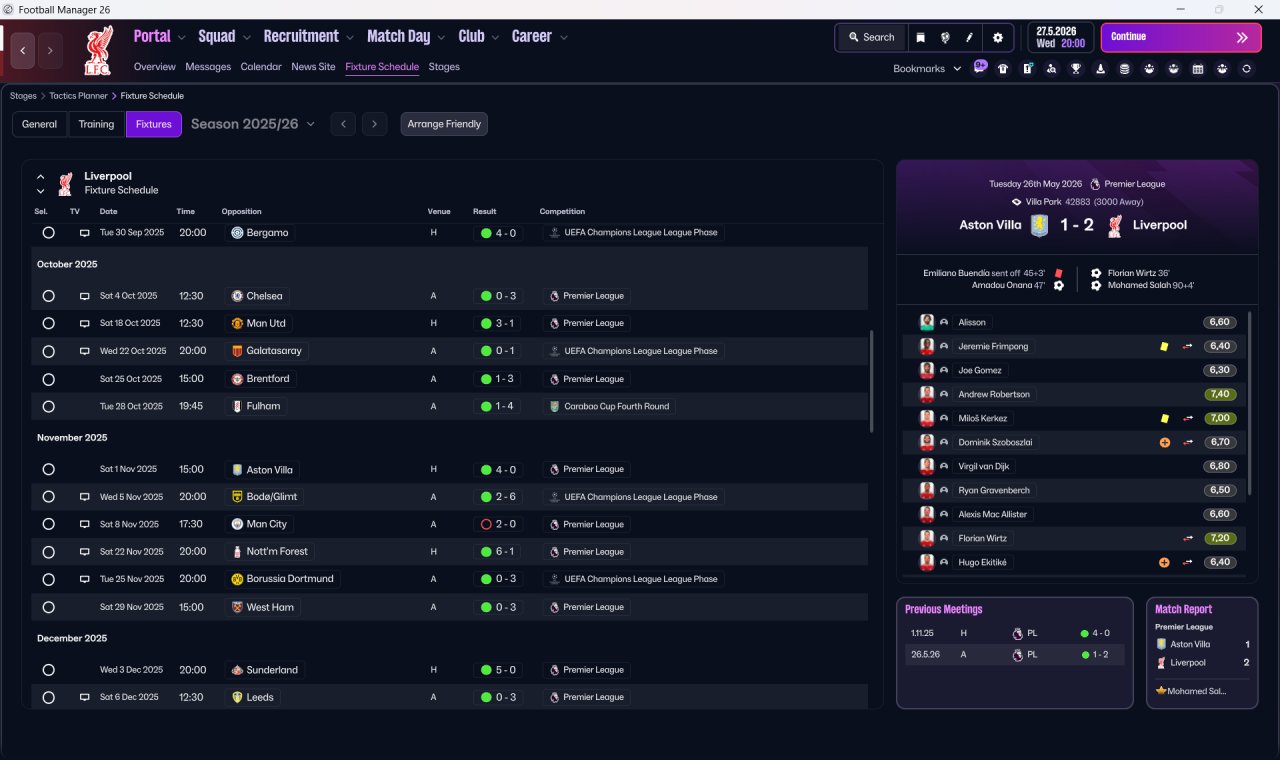The image size is (1280, 760).
Task: Select the radio button for the Nott'm Forest fixture
Action: 48,552
